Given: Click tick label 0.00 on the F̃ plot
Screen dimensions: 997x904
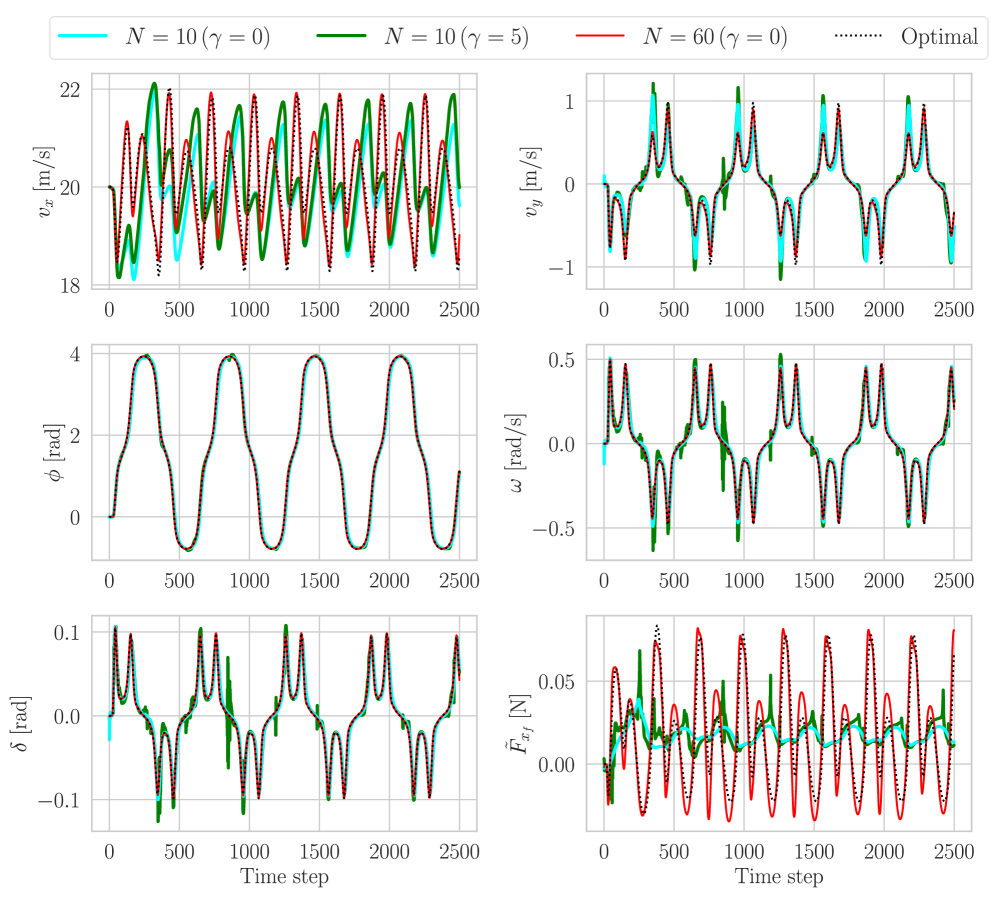Looking at the screenshot, I should pyautogui.click(x=556, y=765).
